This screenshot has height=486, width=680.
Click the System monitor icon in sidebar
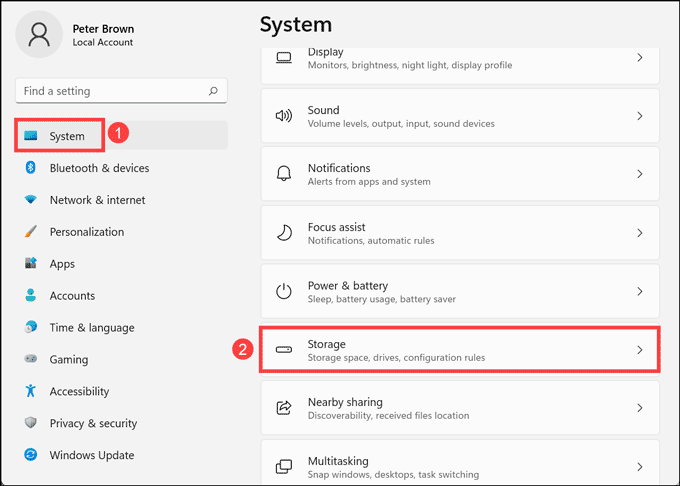pos(30,136)
